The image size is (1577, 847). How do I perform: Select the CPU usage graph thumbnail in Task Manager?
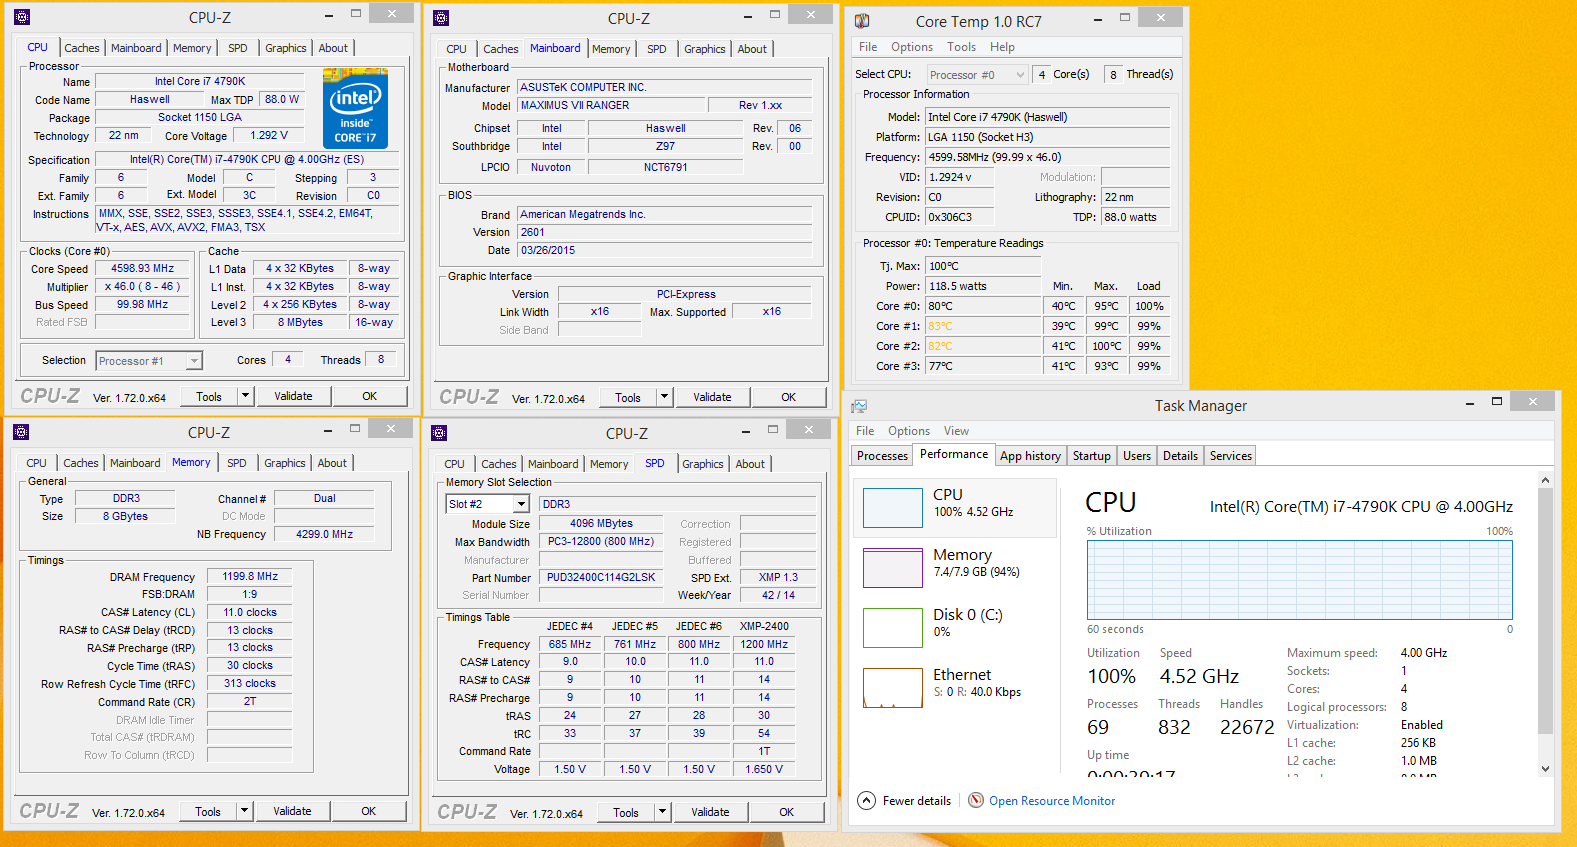[893, 508]
